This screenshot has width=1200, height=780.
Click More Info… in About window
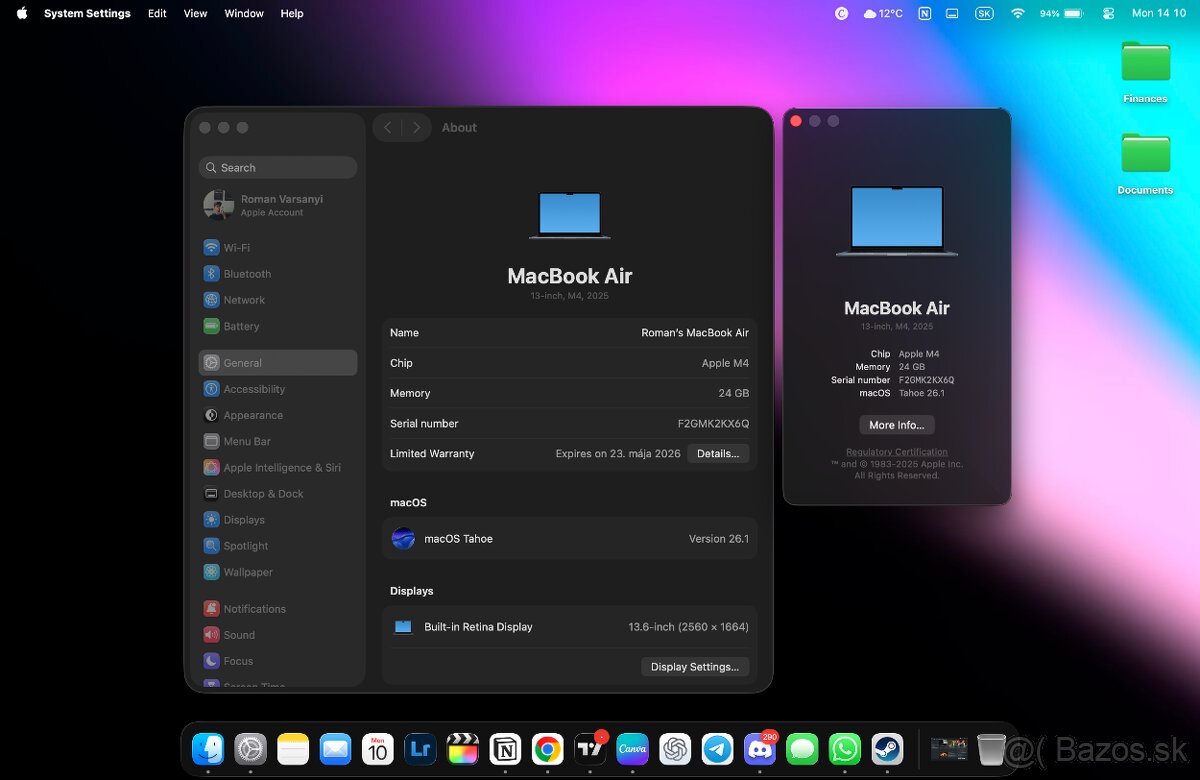896,425
